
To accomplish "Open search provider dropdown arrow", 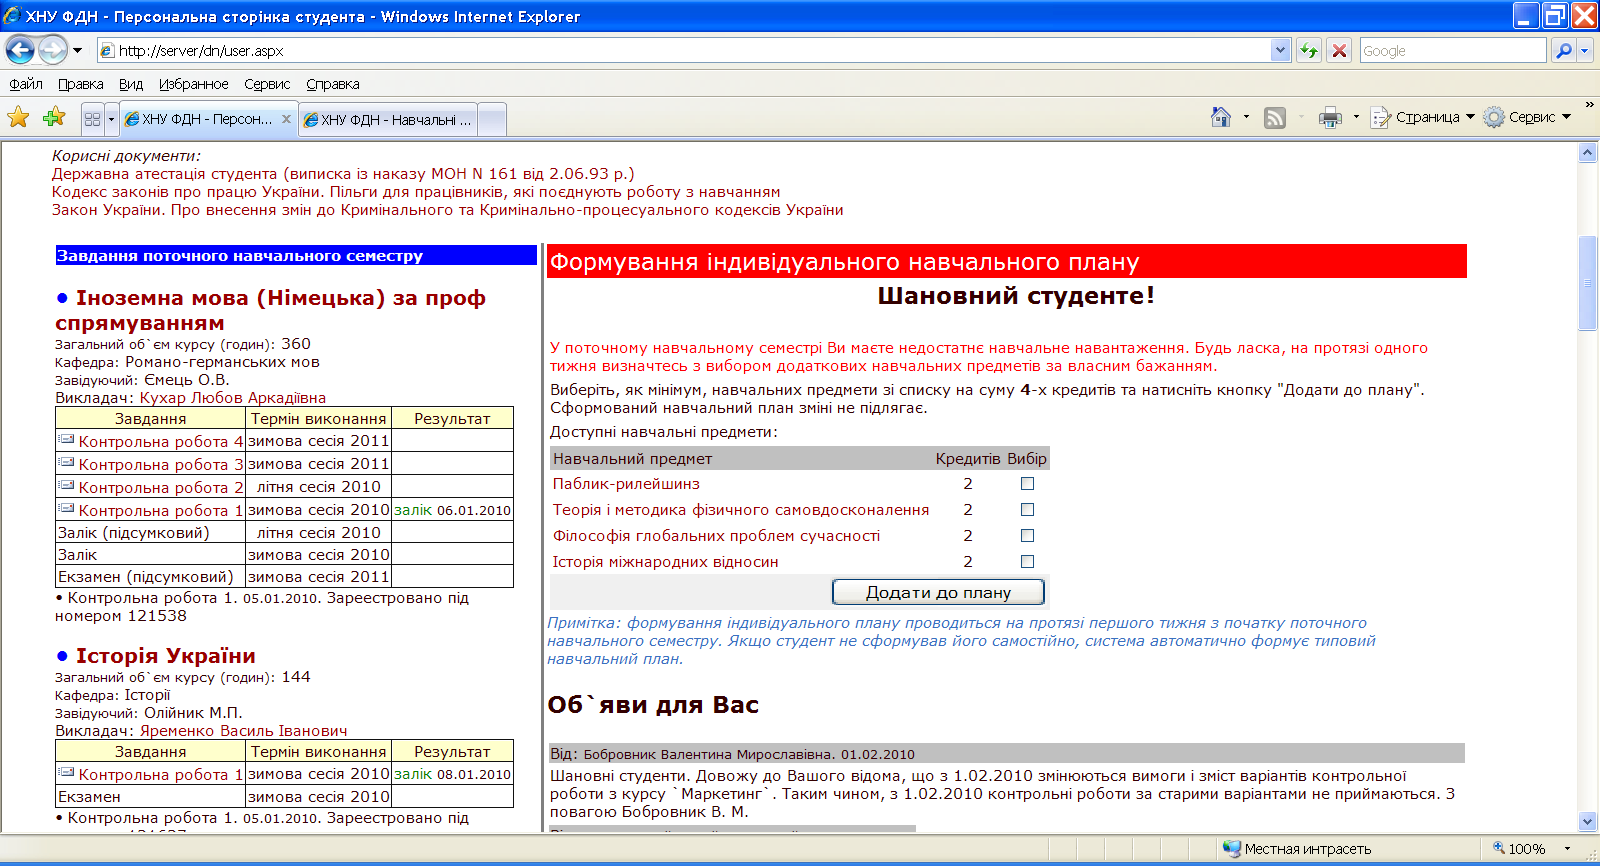I will [1585, 50].
